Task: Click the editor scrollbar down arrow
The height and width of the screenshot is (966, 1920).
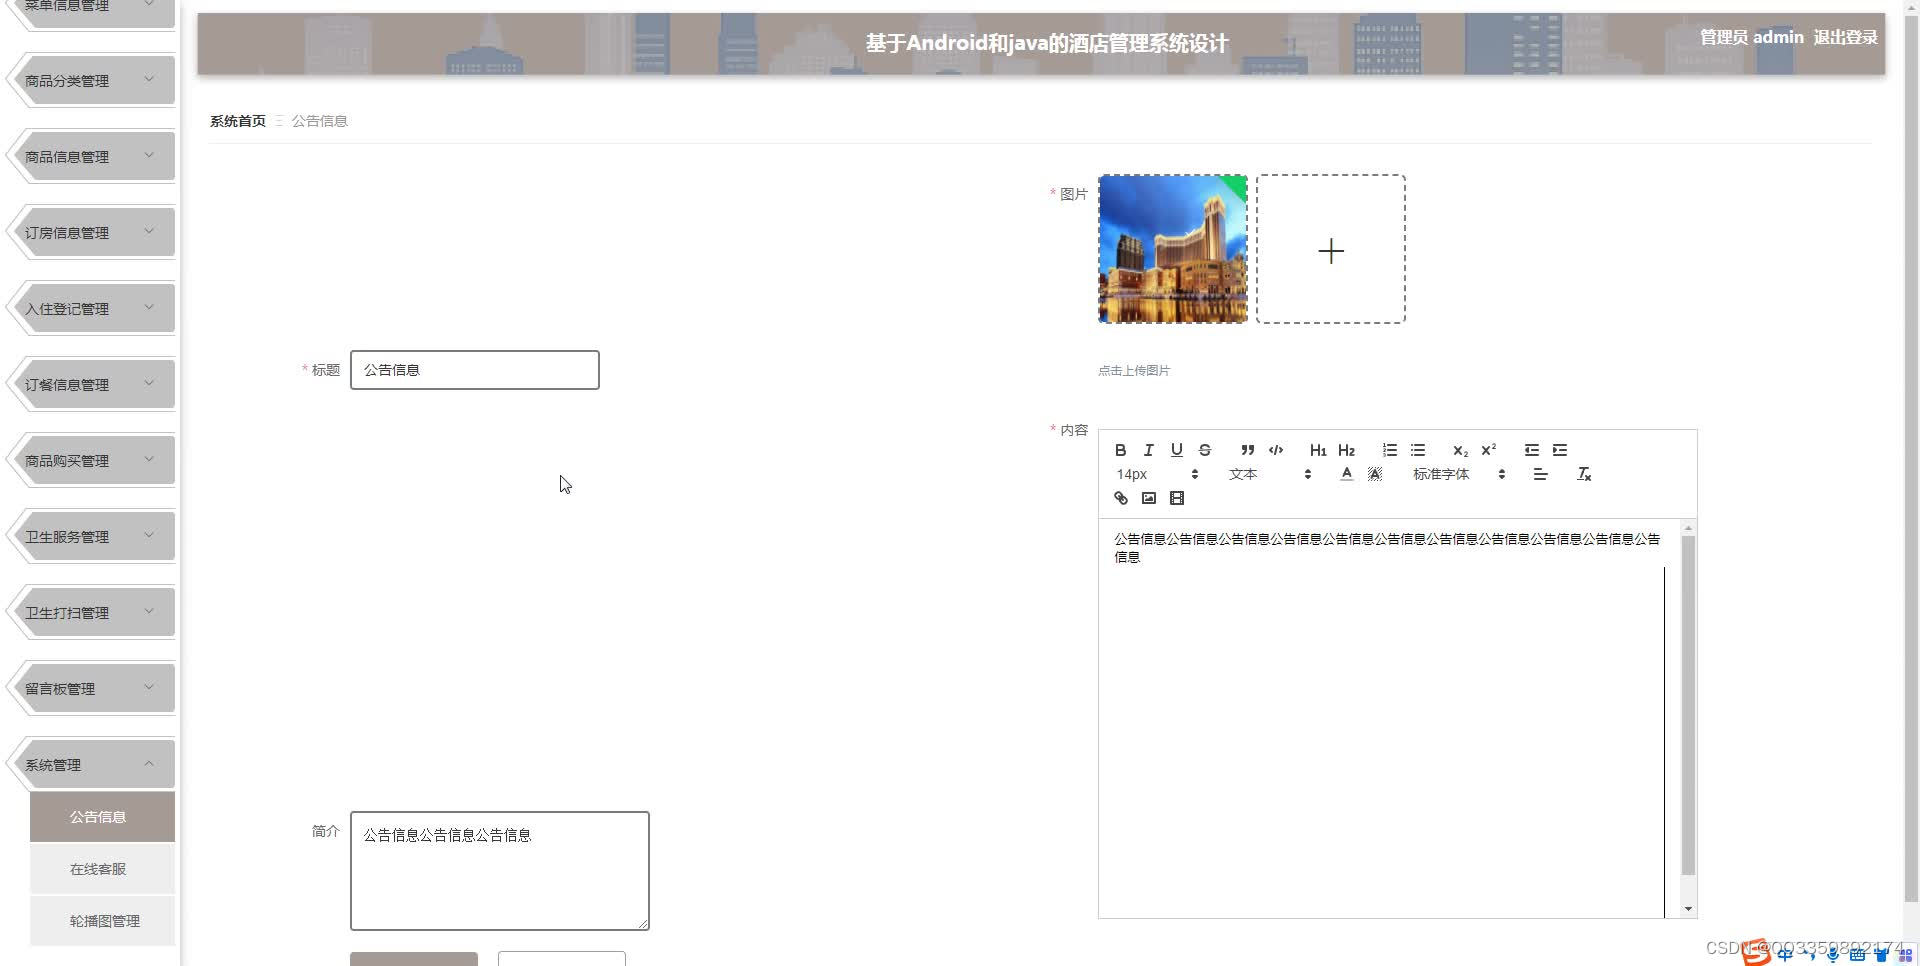Action: coord(1688,909)
